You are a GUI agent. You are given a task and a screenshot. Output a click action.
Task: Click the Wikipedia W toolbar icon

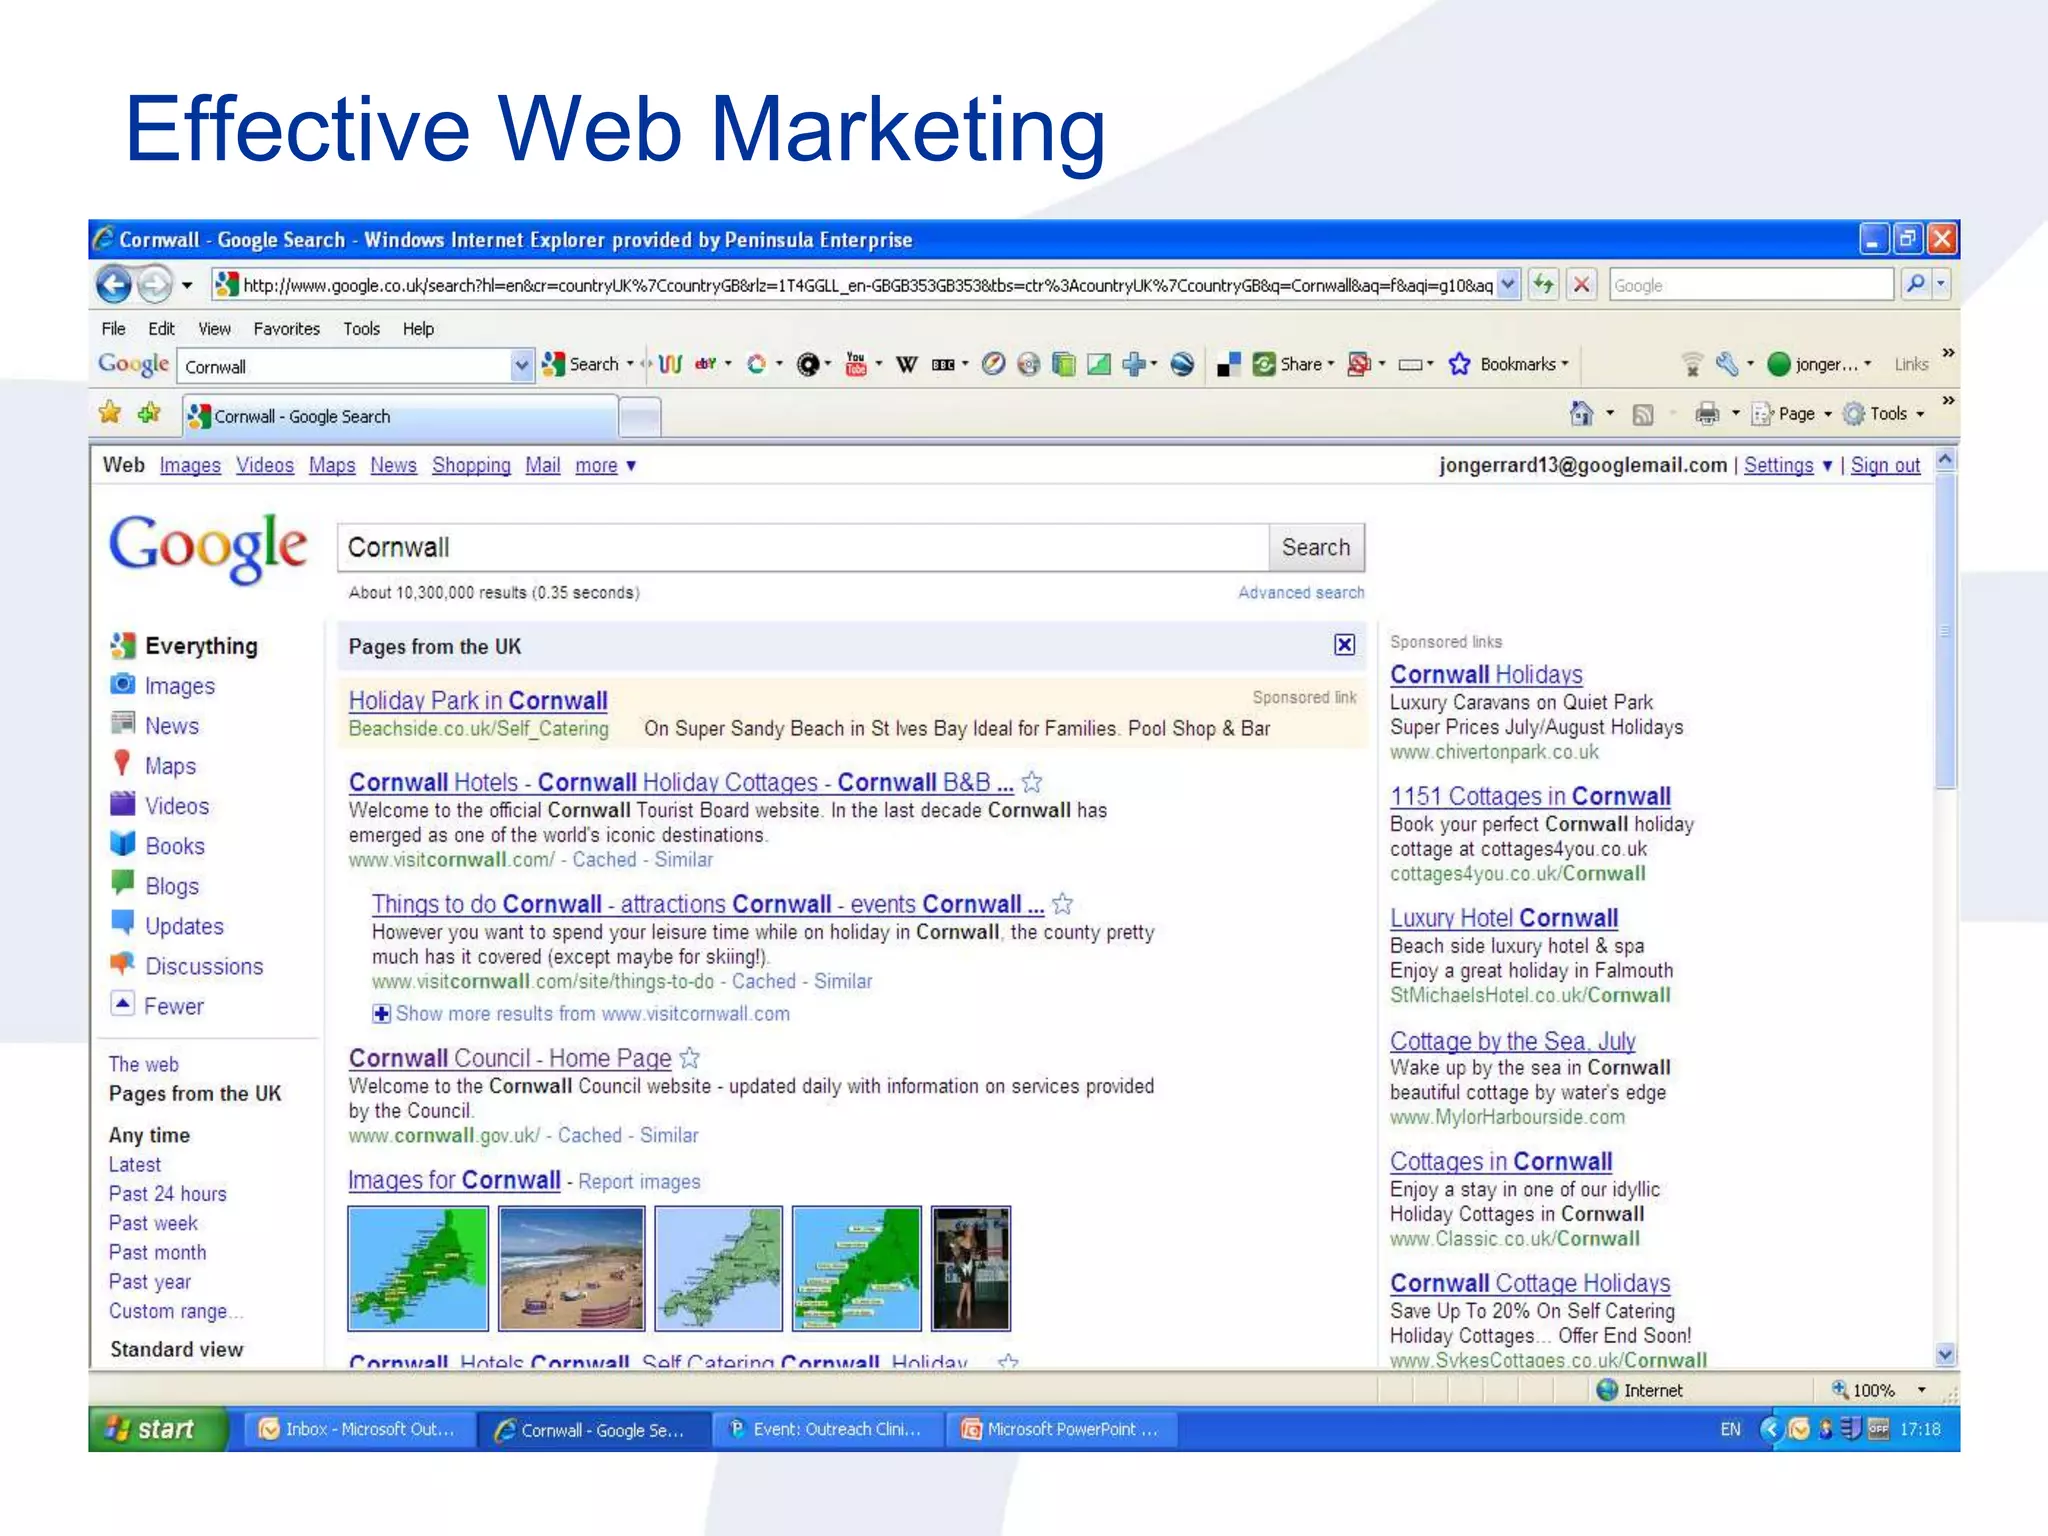pyautogui.click(x=906, y=365)
